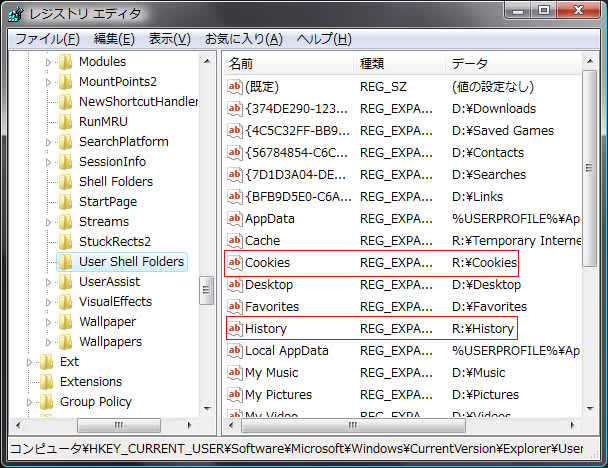Image resolution: width=608 pixels, height=468 pixels.
Task: Select the Desktop registry value row
Action: click(269, 285)
